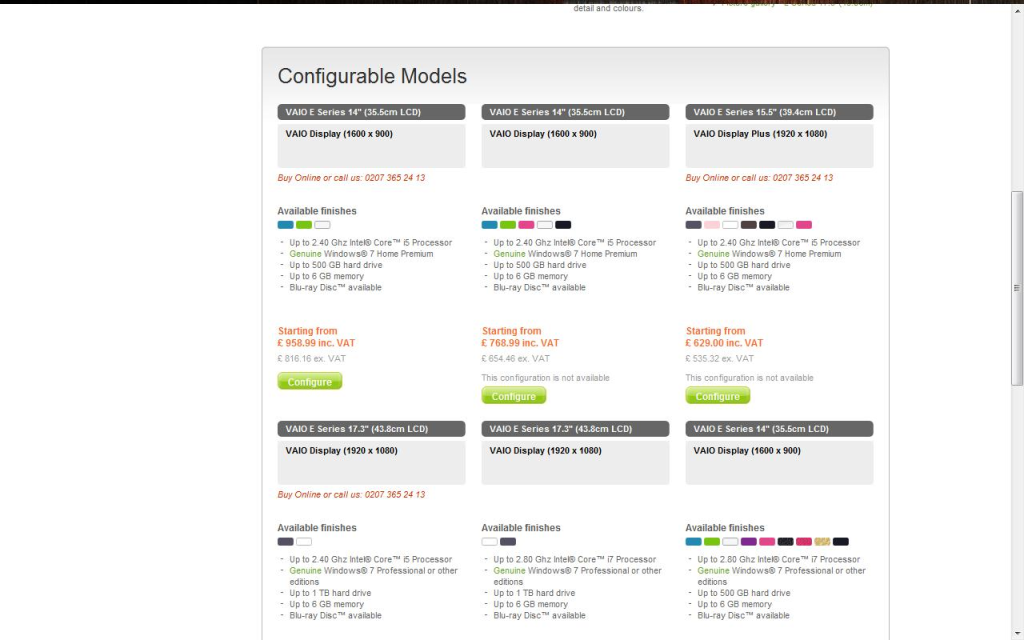This screenshot has width=1024, height=640.
Task: Choose the pink finish on the £768.99 model
Action: [526, 225]
